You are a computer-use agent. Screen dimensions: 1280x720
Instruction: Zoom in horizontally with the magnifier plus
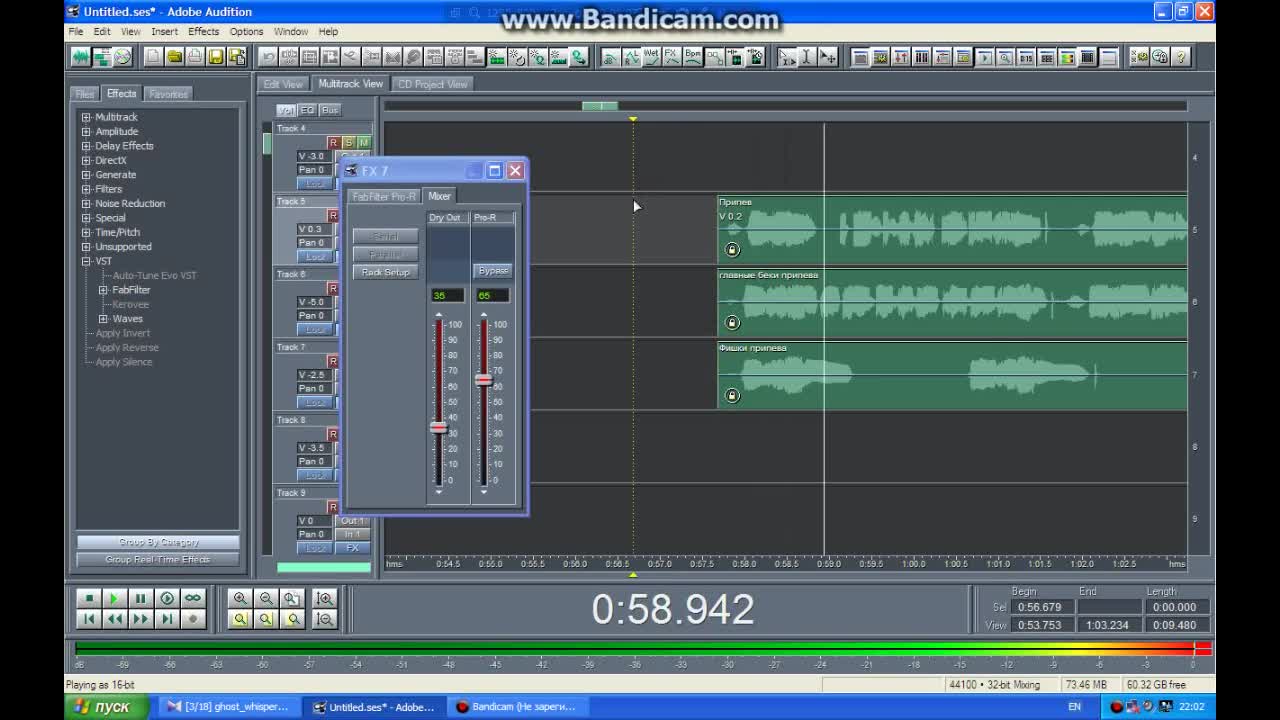(240, 598)
